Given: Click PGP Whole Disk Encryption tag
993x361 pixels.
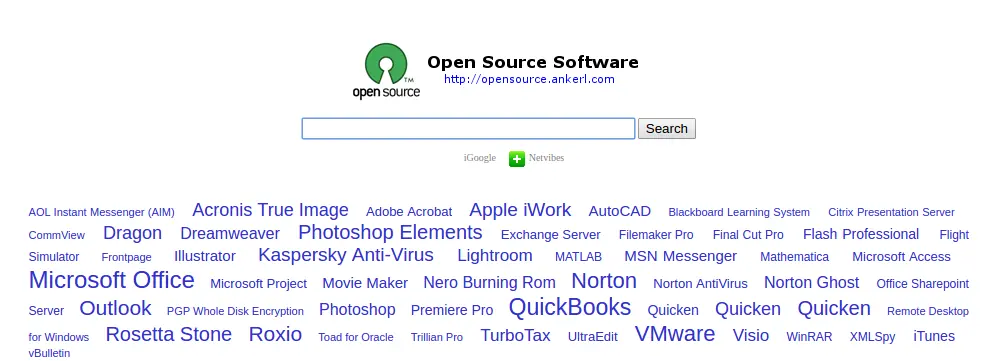Looking at the screenshot, I should (235, 312).
